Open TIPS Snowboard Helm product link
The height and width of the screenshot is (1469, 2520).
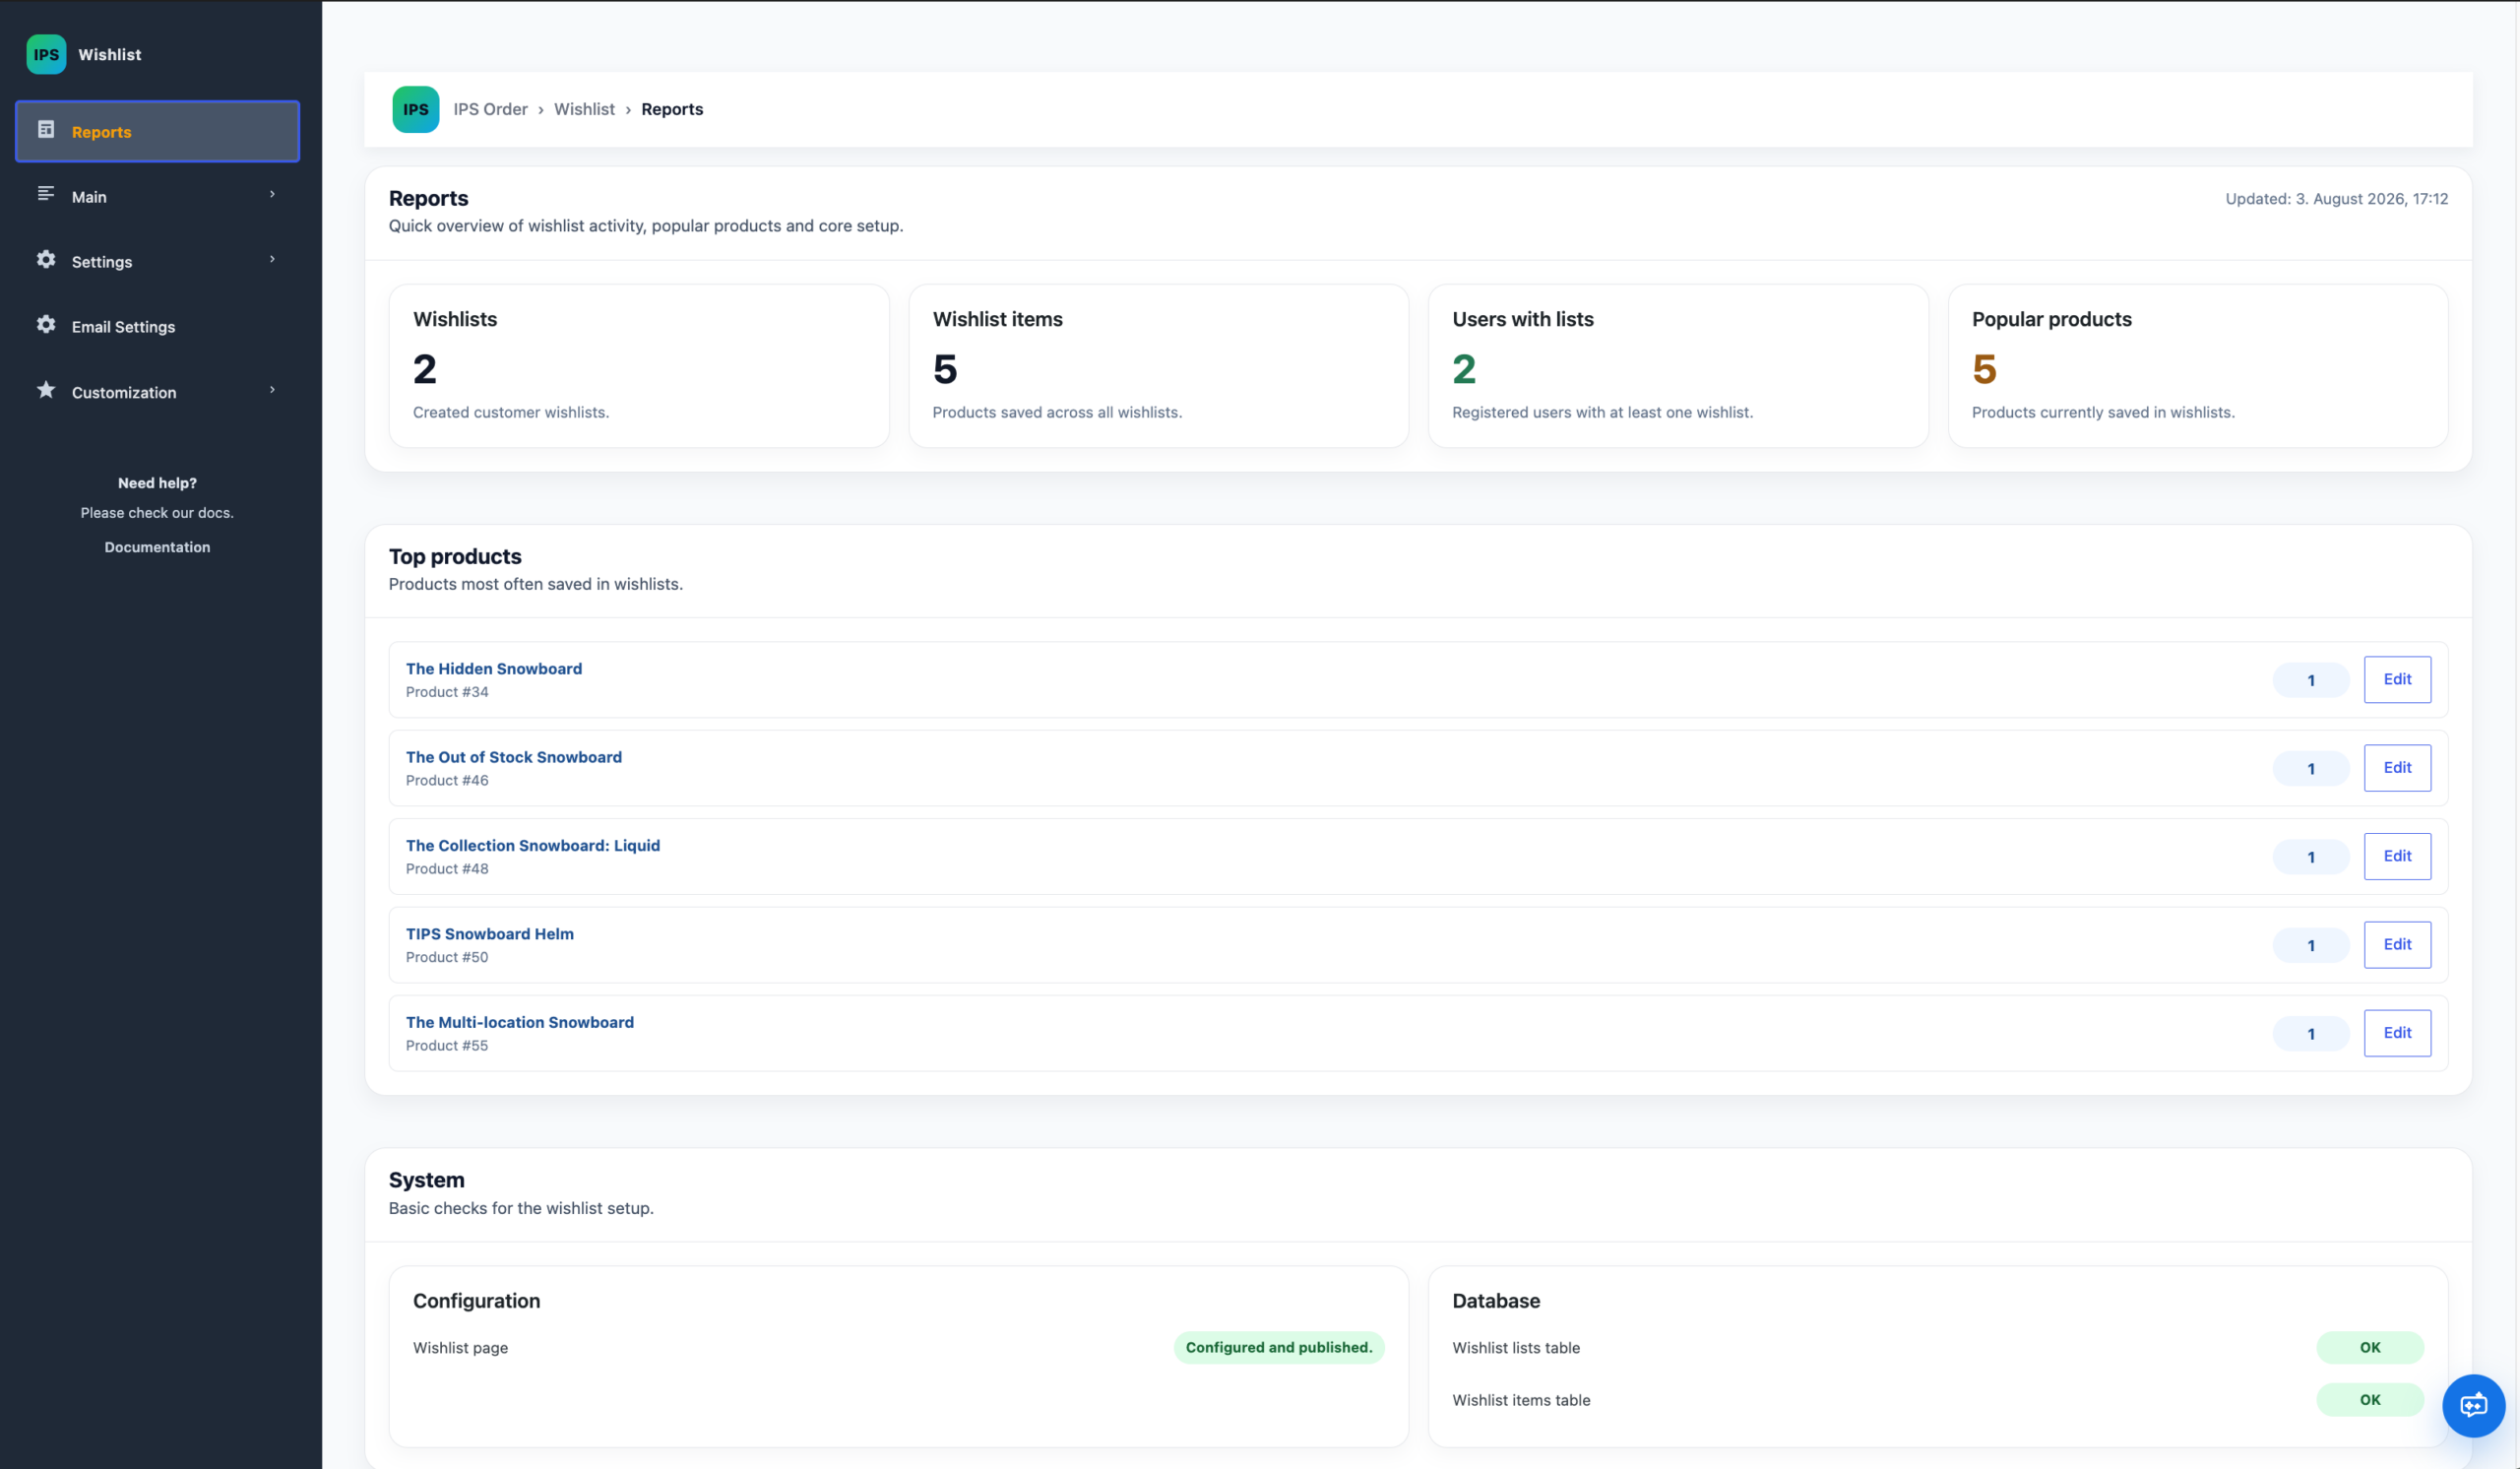point(490,933)
